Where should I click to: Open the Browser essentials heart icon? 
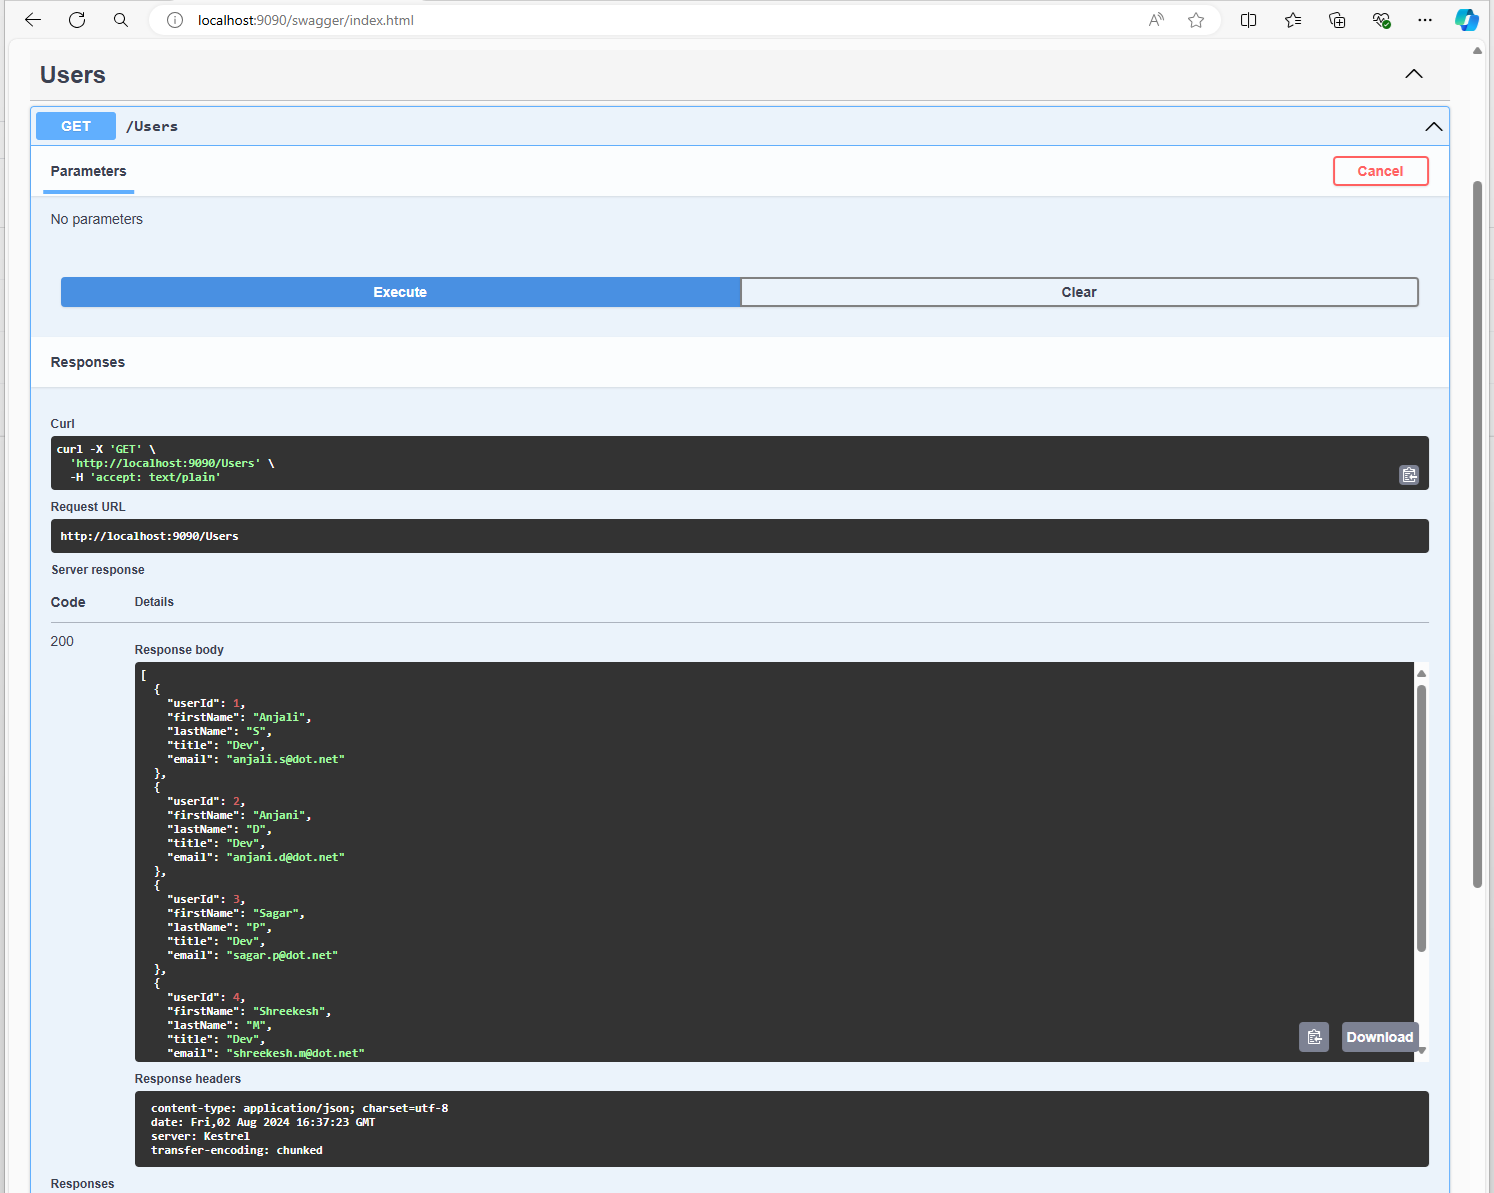(x=1381, y=20)
